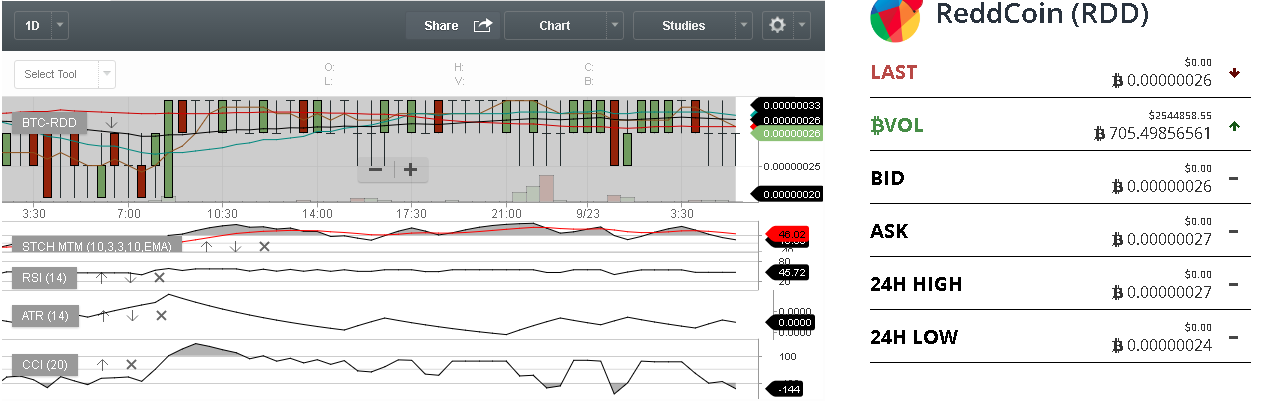Click the 24H HIGH label
Viewport: 1265px width, 403px height.
click(x=916, y=284)
